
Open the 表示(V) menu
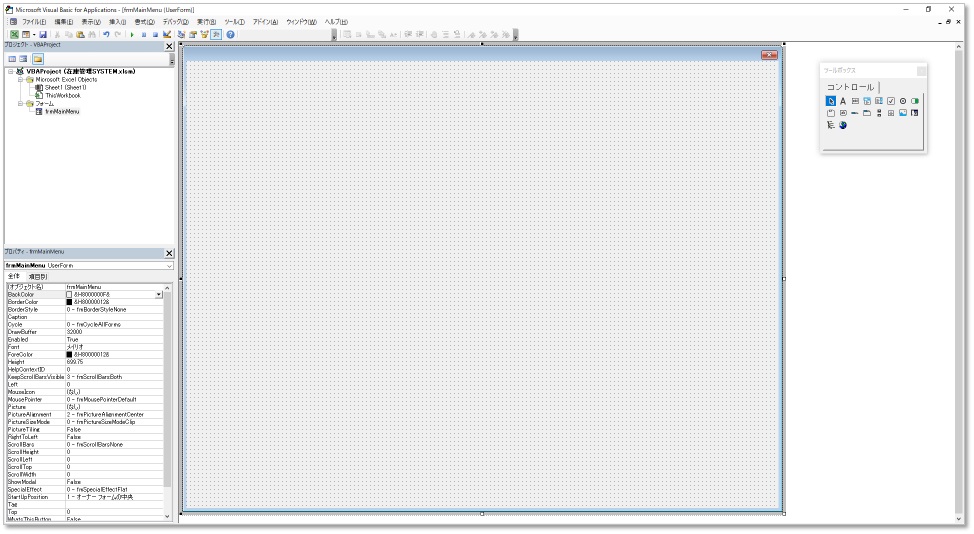point(91,22)
